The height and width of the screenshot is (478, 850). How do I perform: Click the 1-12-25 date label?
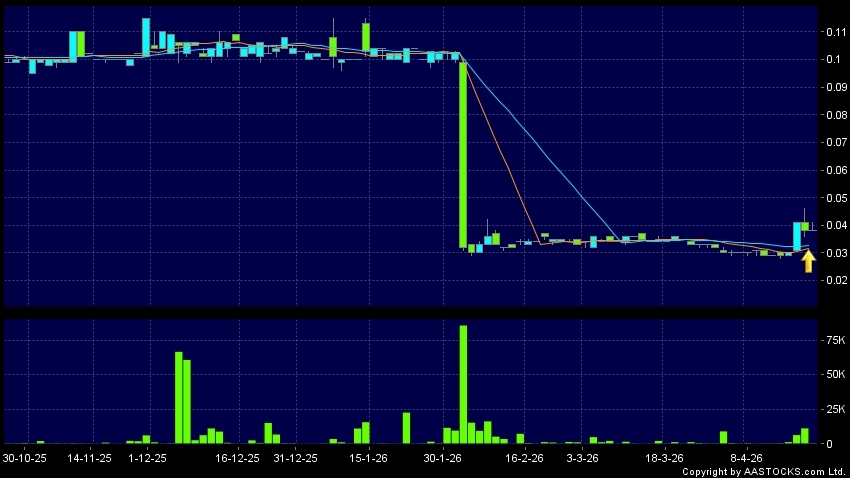click(x=148, y=458)
